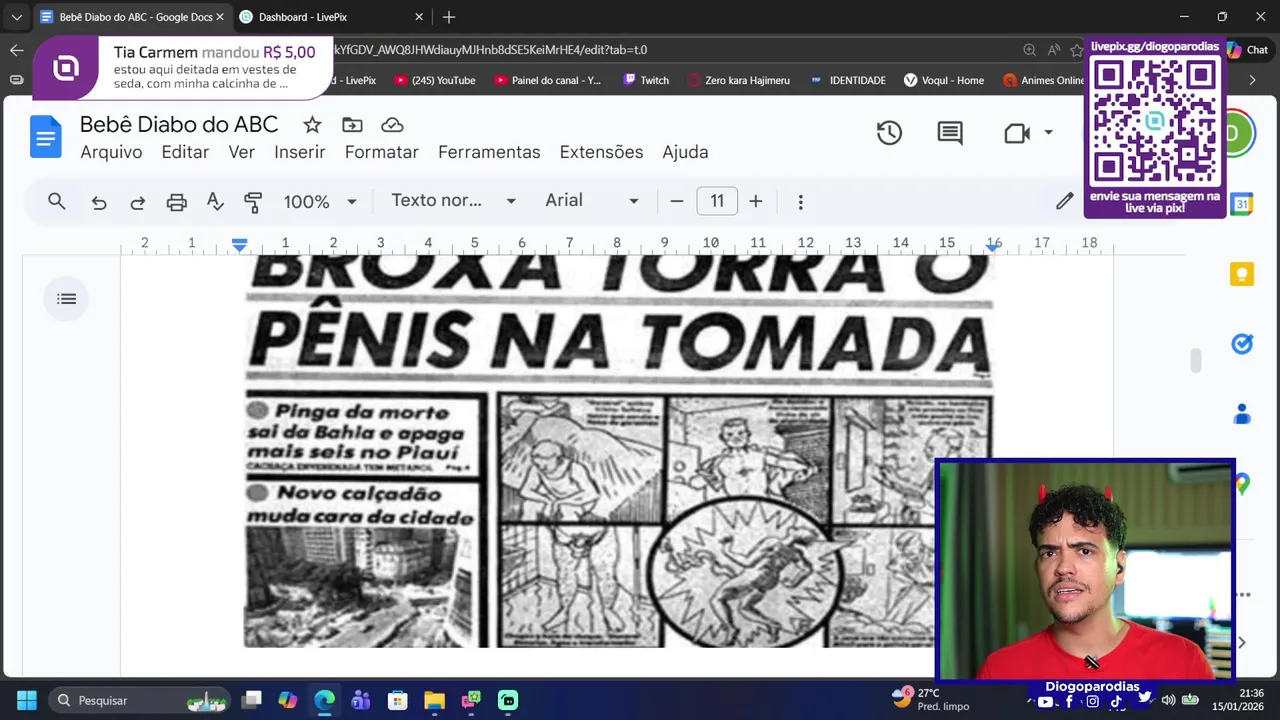
Task: Increase the font size
Action: click(x=756, y=202)
